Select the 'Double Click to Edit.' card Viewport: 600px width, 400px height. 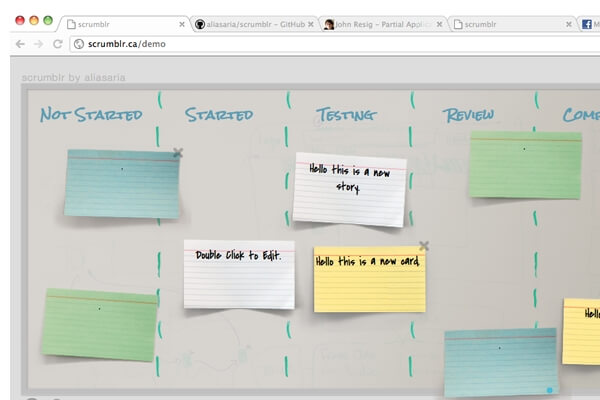239,275
